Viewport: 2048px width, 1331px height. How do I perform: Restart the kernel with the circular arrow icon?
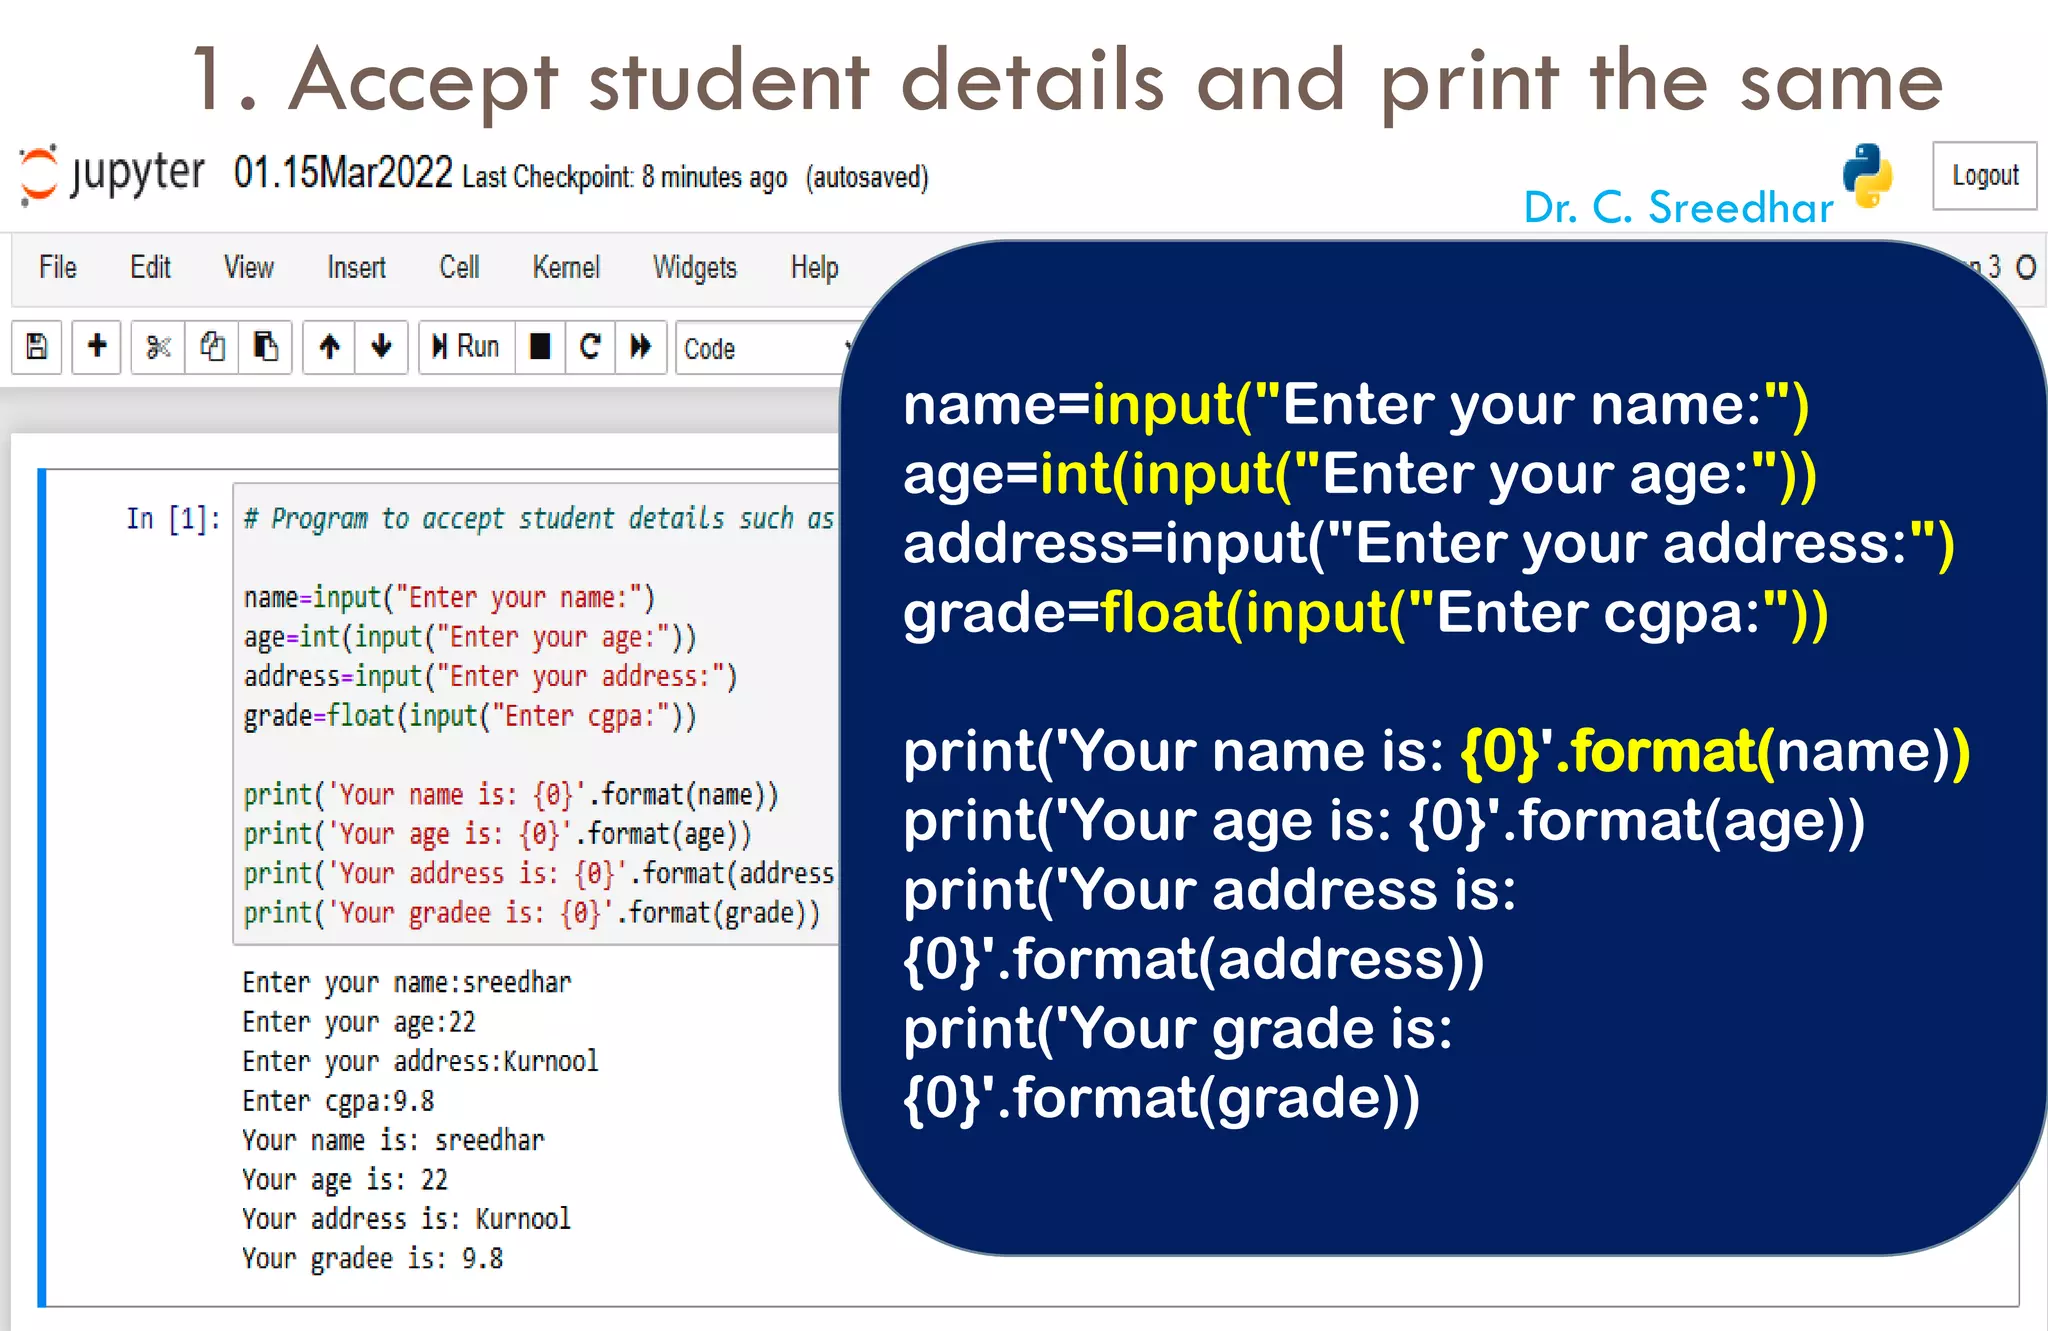(x=590, y=347)
